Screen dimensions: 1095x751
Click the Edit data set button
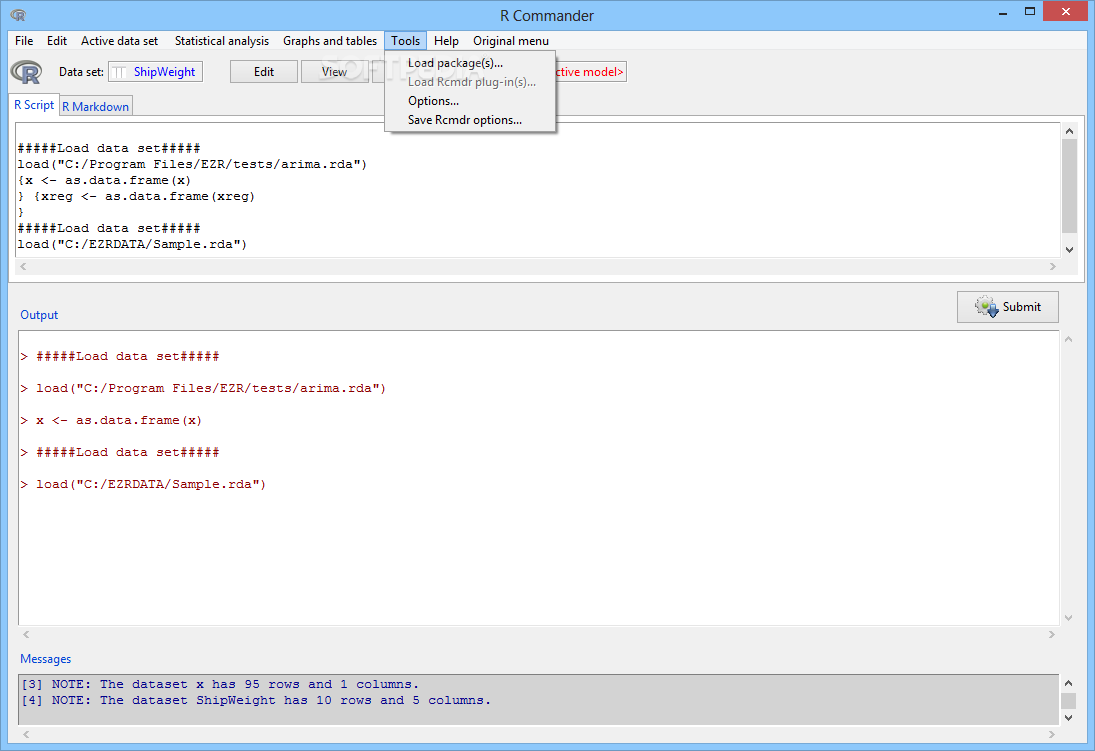pos(264,72)
